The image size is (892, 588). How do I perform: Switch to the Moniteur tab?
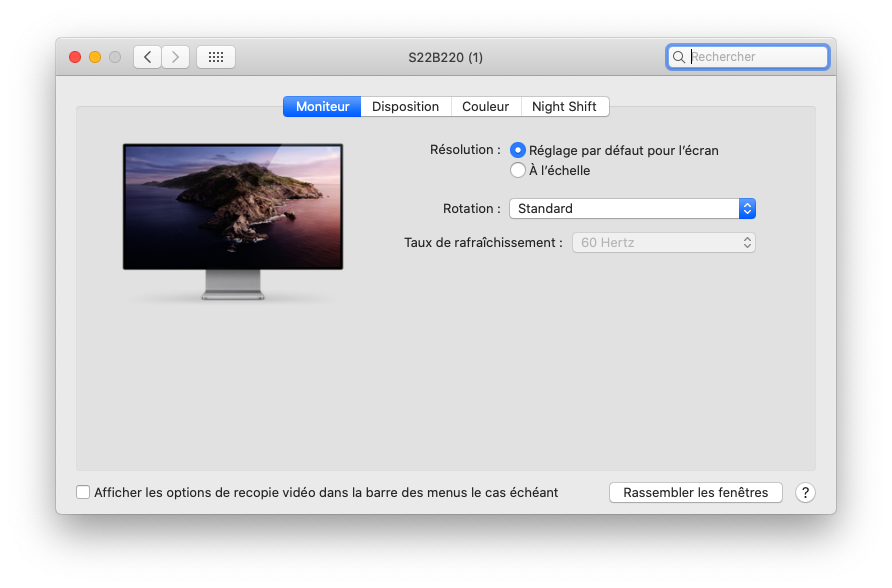coord(322,106)
